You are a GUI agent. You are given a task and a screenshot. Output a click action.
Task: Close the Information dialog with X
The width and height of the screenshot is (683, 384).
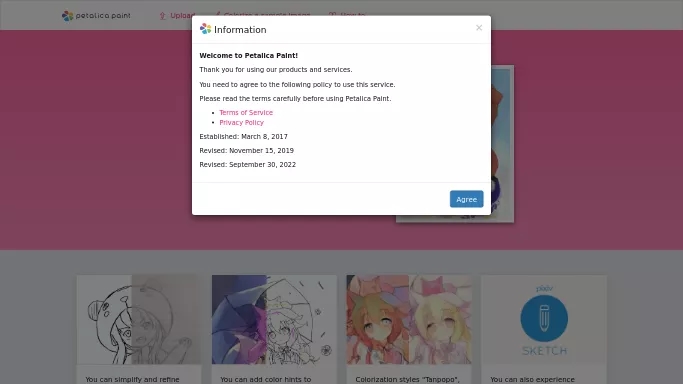click(x=479, y=28)
